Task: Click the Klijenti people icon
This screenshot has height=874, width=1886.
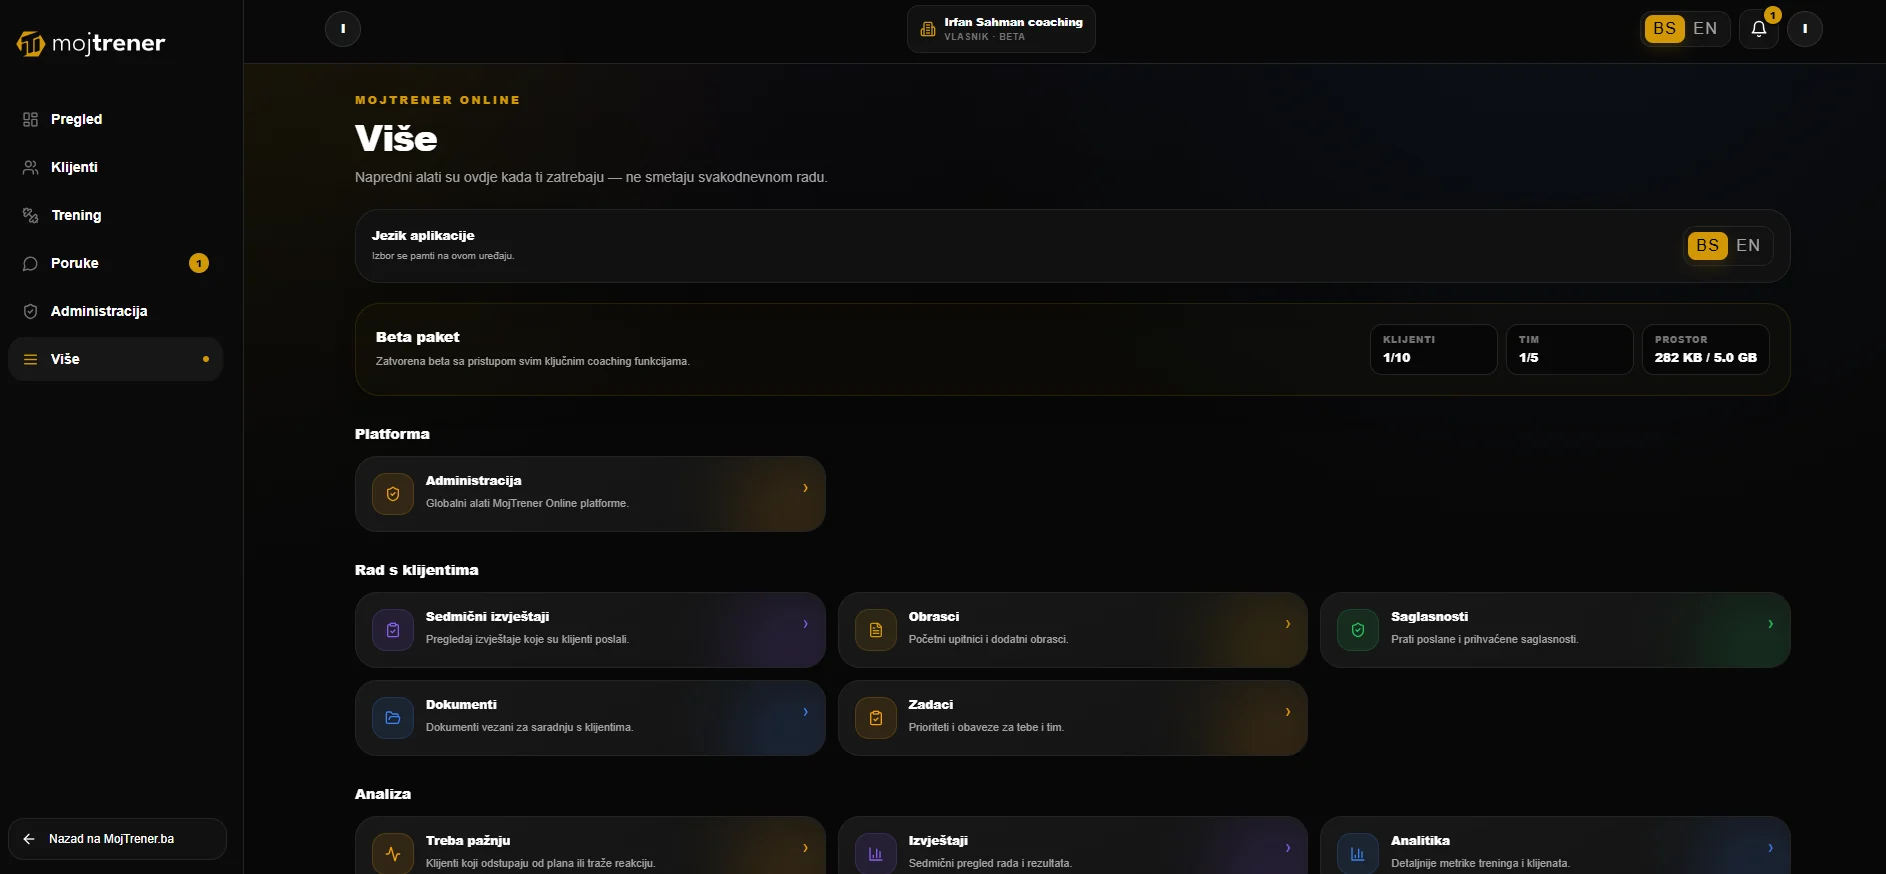Action: point(30,167)
